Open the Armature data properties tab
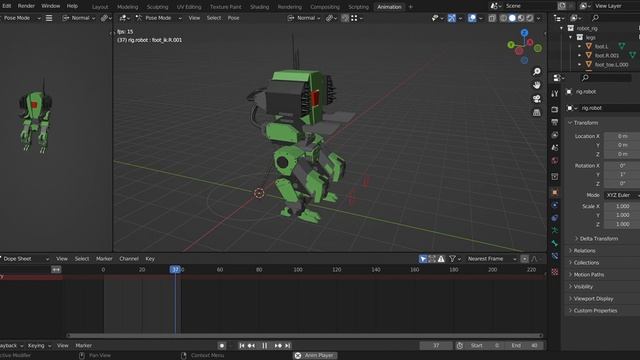640x360 pixels. (x=555, y=231)
